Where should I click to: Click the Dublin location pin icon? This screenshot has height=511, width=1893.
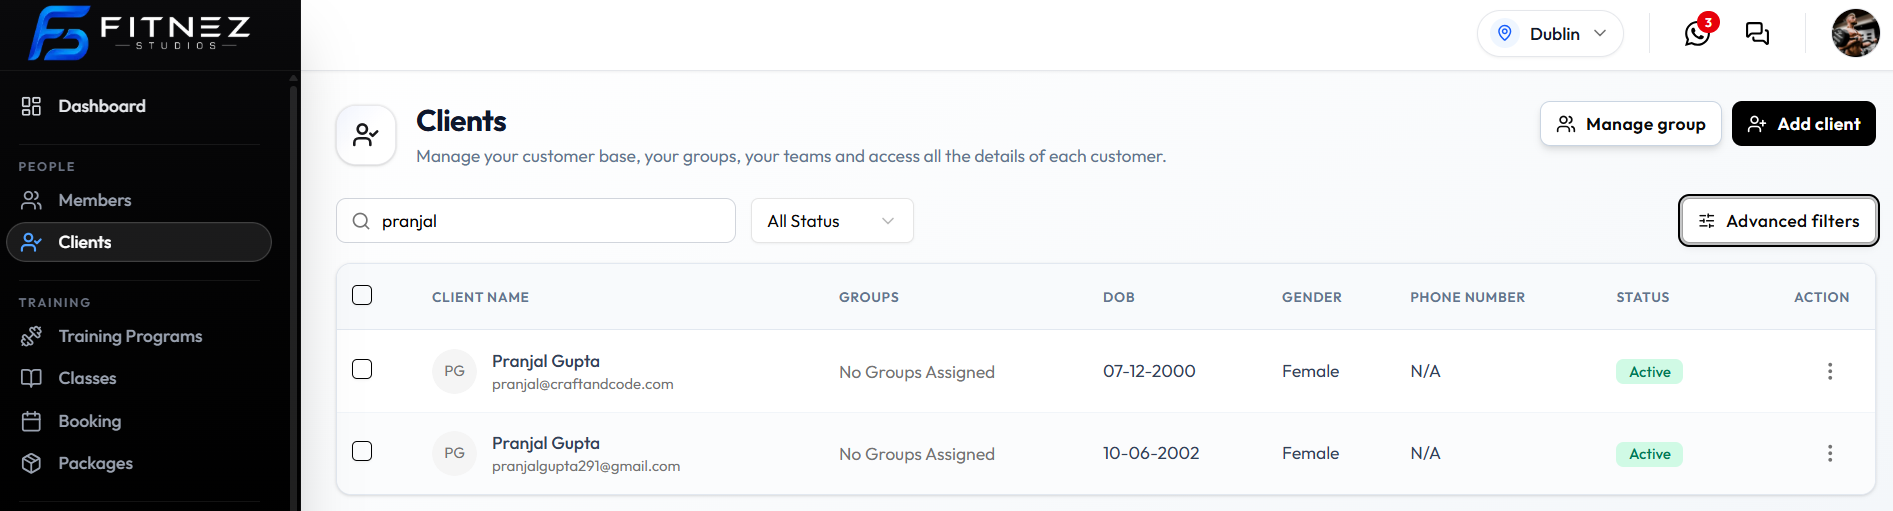[1504, 33]
